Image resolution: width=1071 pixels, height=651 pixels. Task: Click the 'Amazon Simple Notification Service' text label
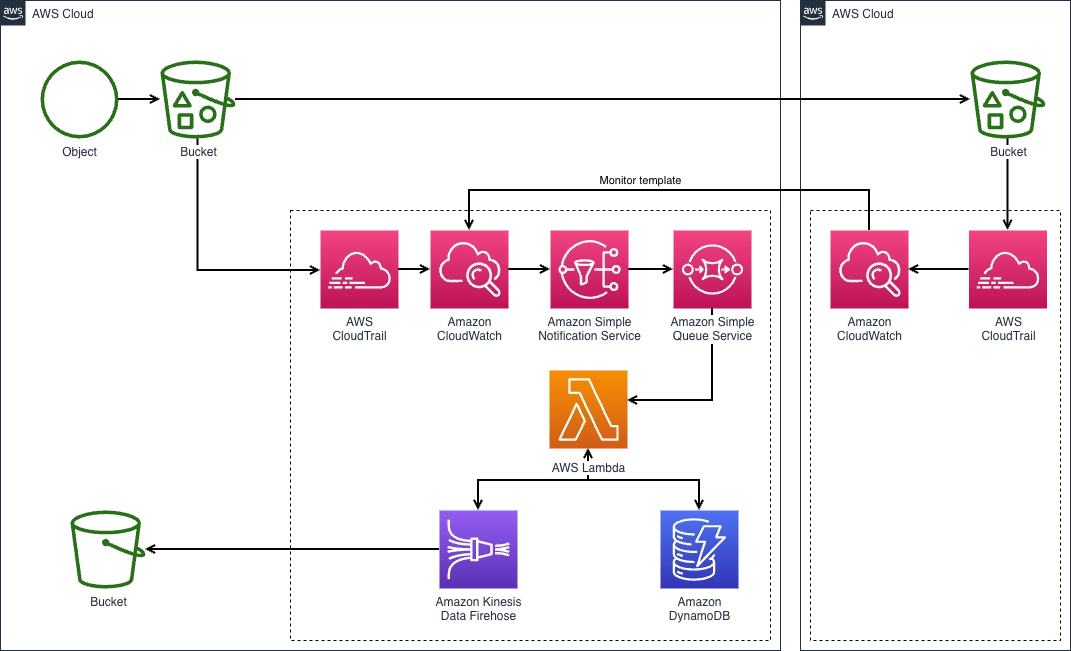589,329
